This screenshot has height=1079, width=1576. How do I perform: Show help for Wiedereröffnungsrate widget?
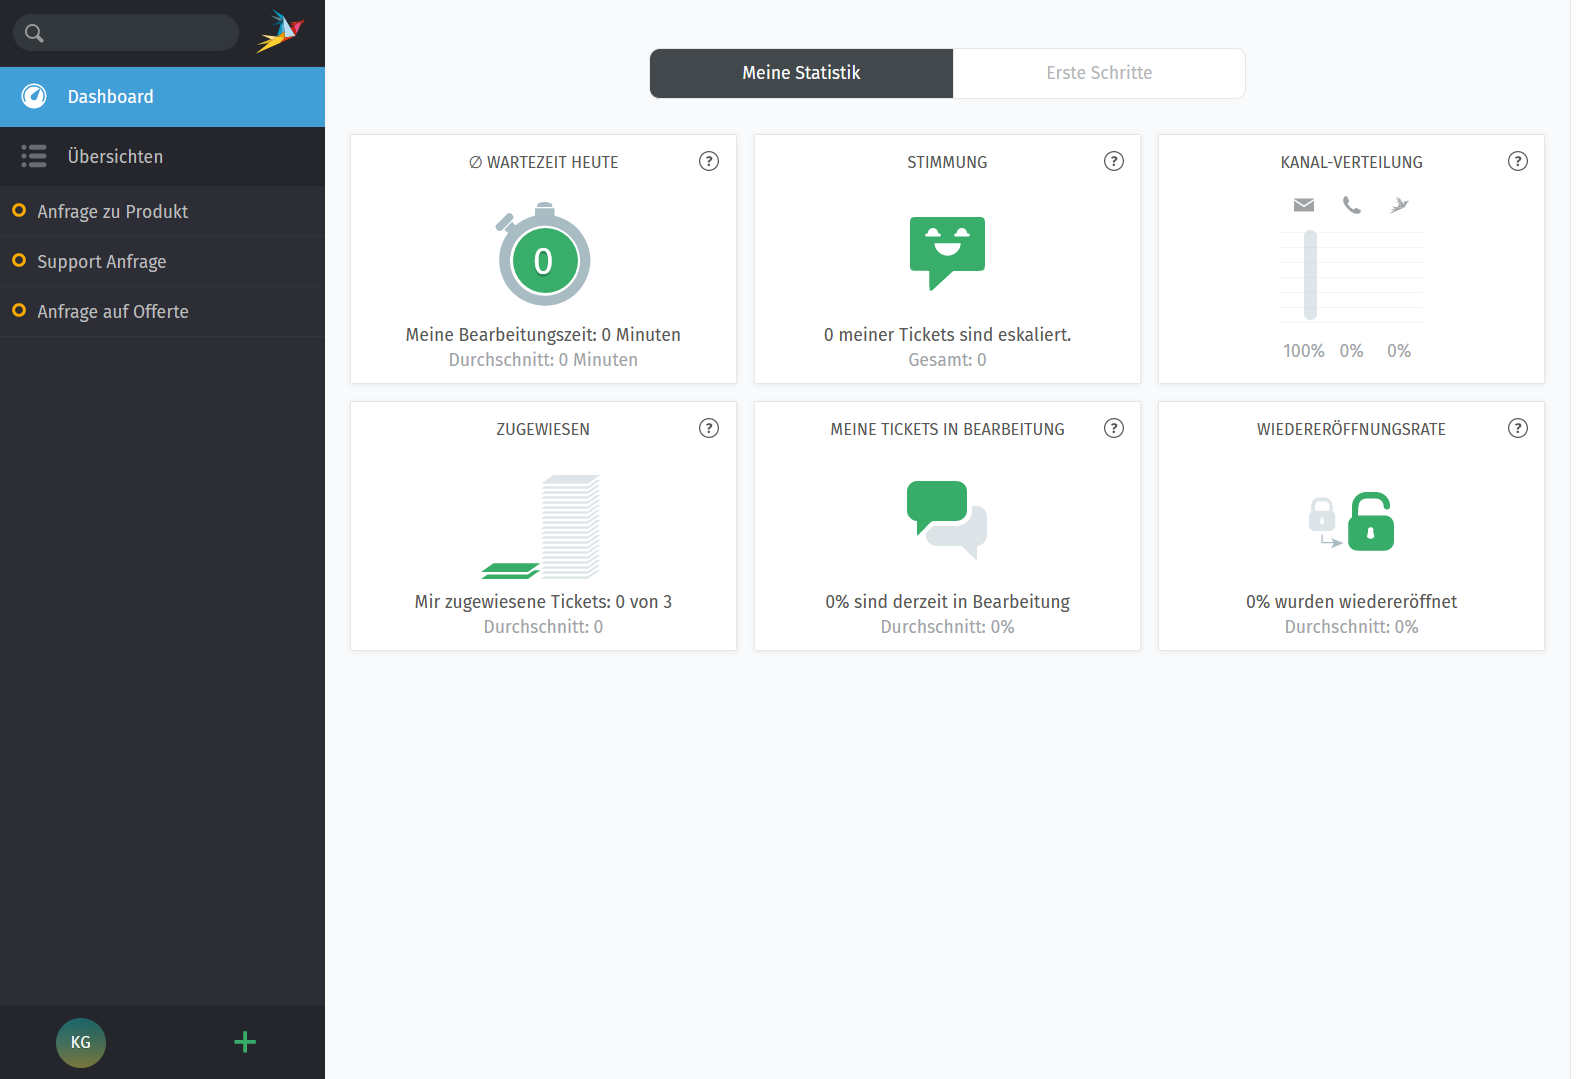click(x=1517, y=428)
